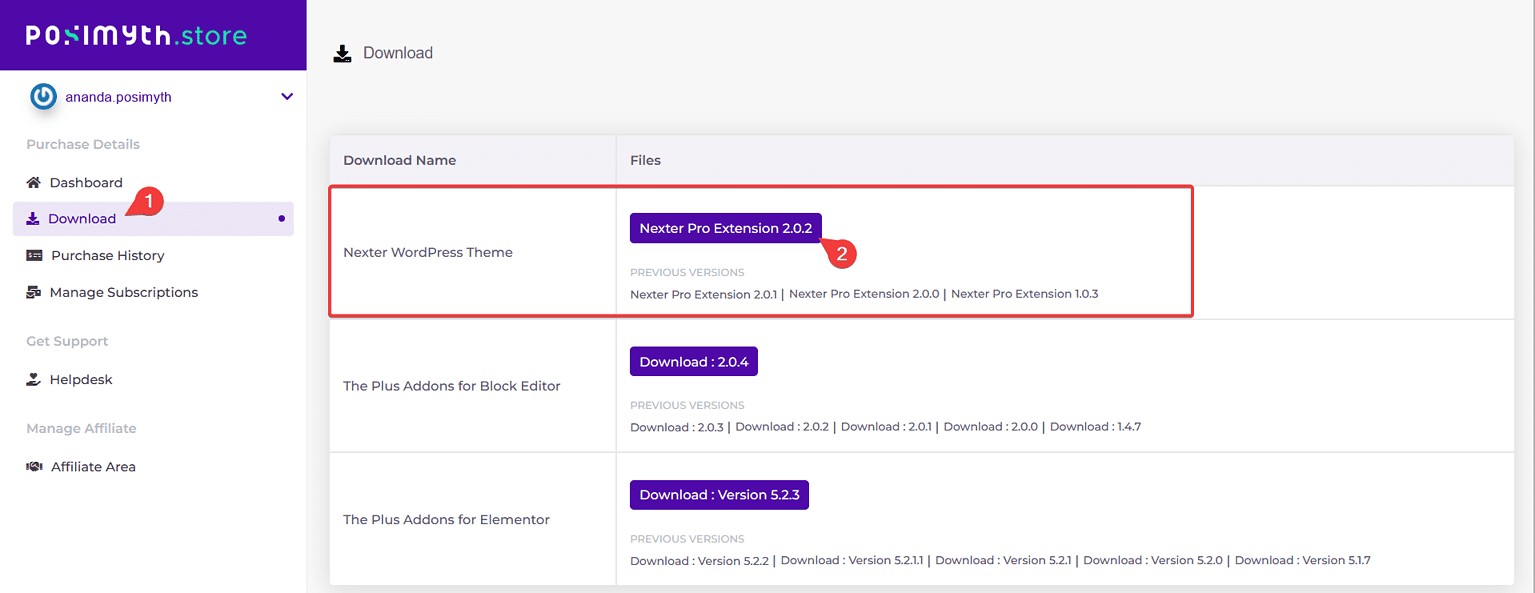
Task: Click the user avatar power icon
Action: pos(43,97)
